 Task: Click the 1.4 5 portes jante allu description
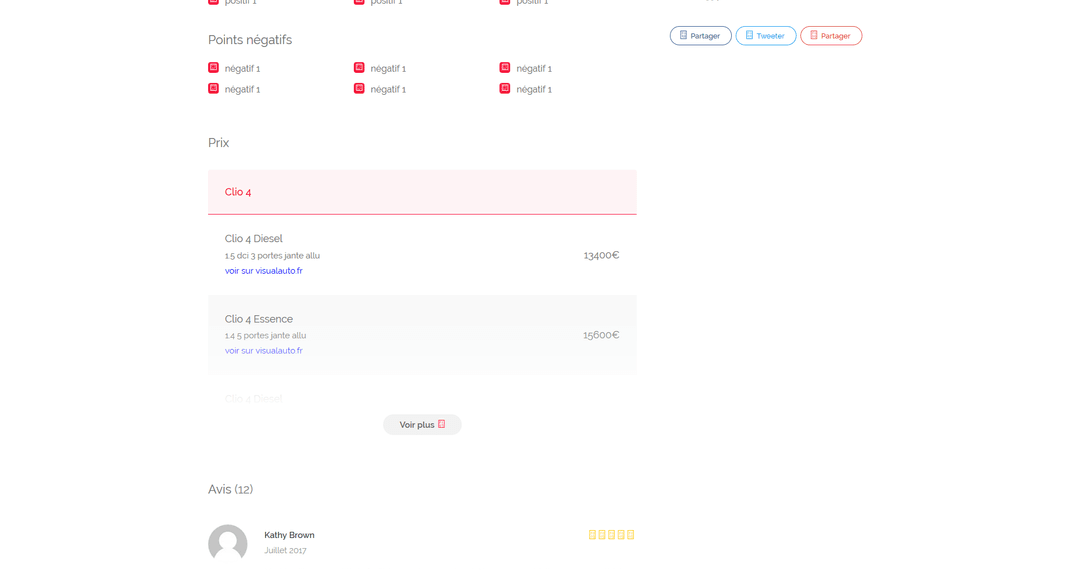tap(265, 336)
